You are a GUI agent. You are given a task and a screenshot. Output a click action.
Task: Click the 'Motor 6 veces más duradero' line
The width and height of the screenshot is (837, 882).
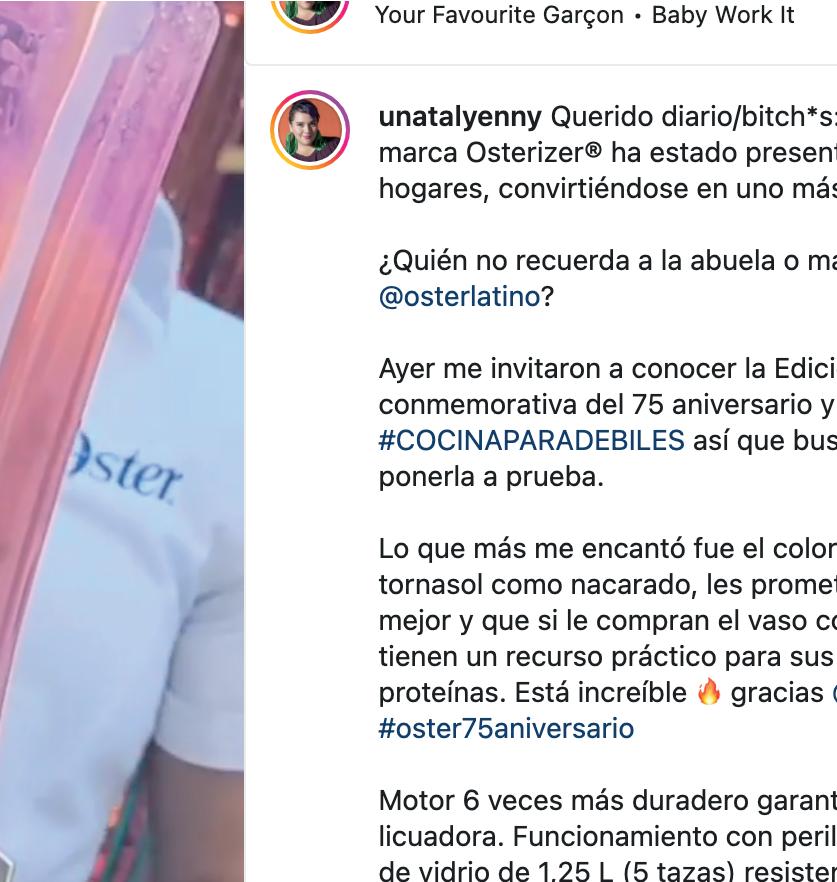608,800
